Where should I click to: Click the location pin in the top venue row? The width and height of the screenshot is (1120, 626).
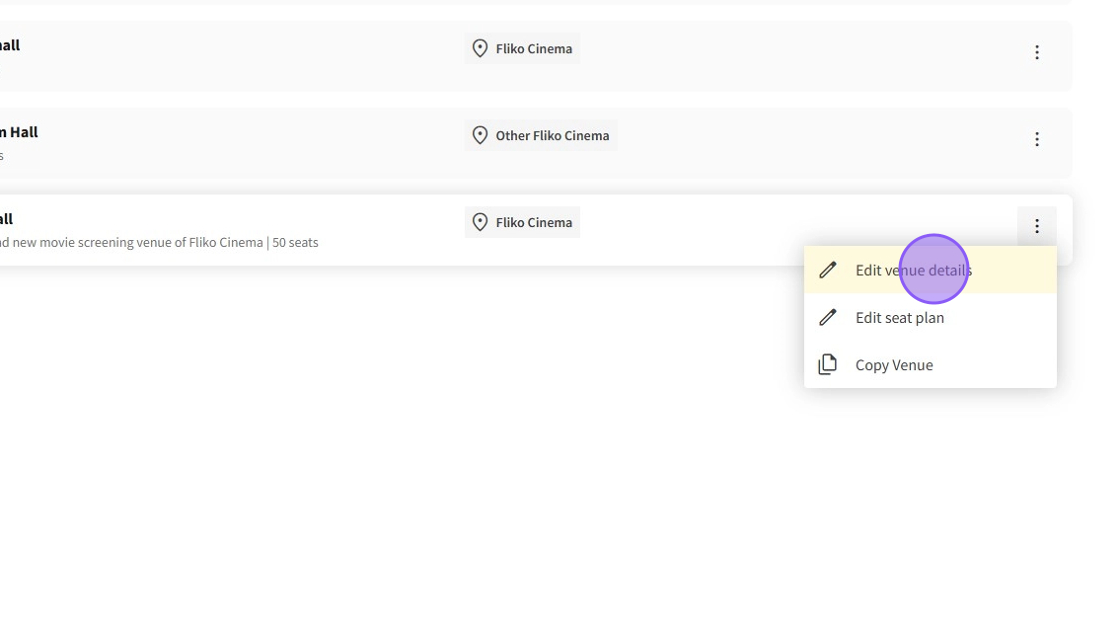point(480,49)
